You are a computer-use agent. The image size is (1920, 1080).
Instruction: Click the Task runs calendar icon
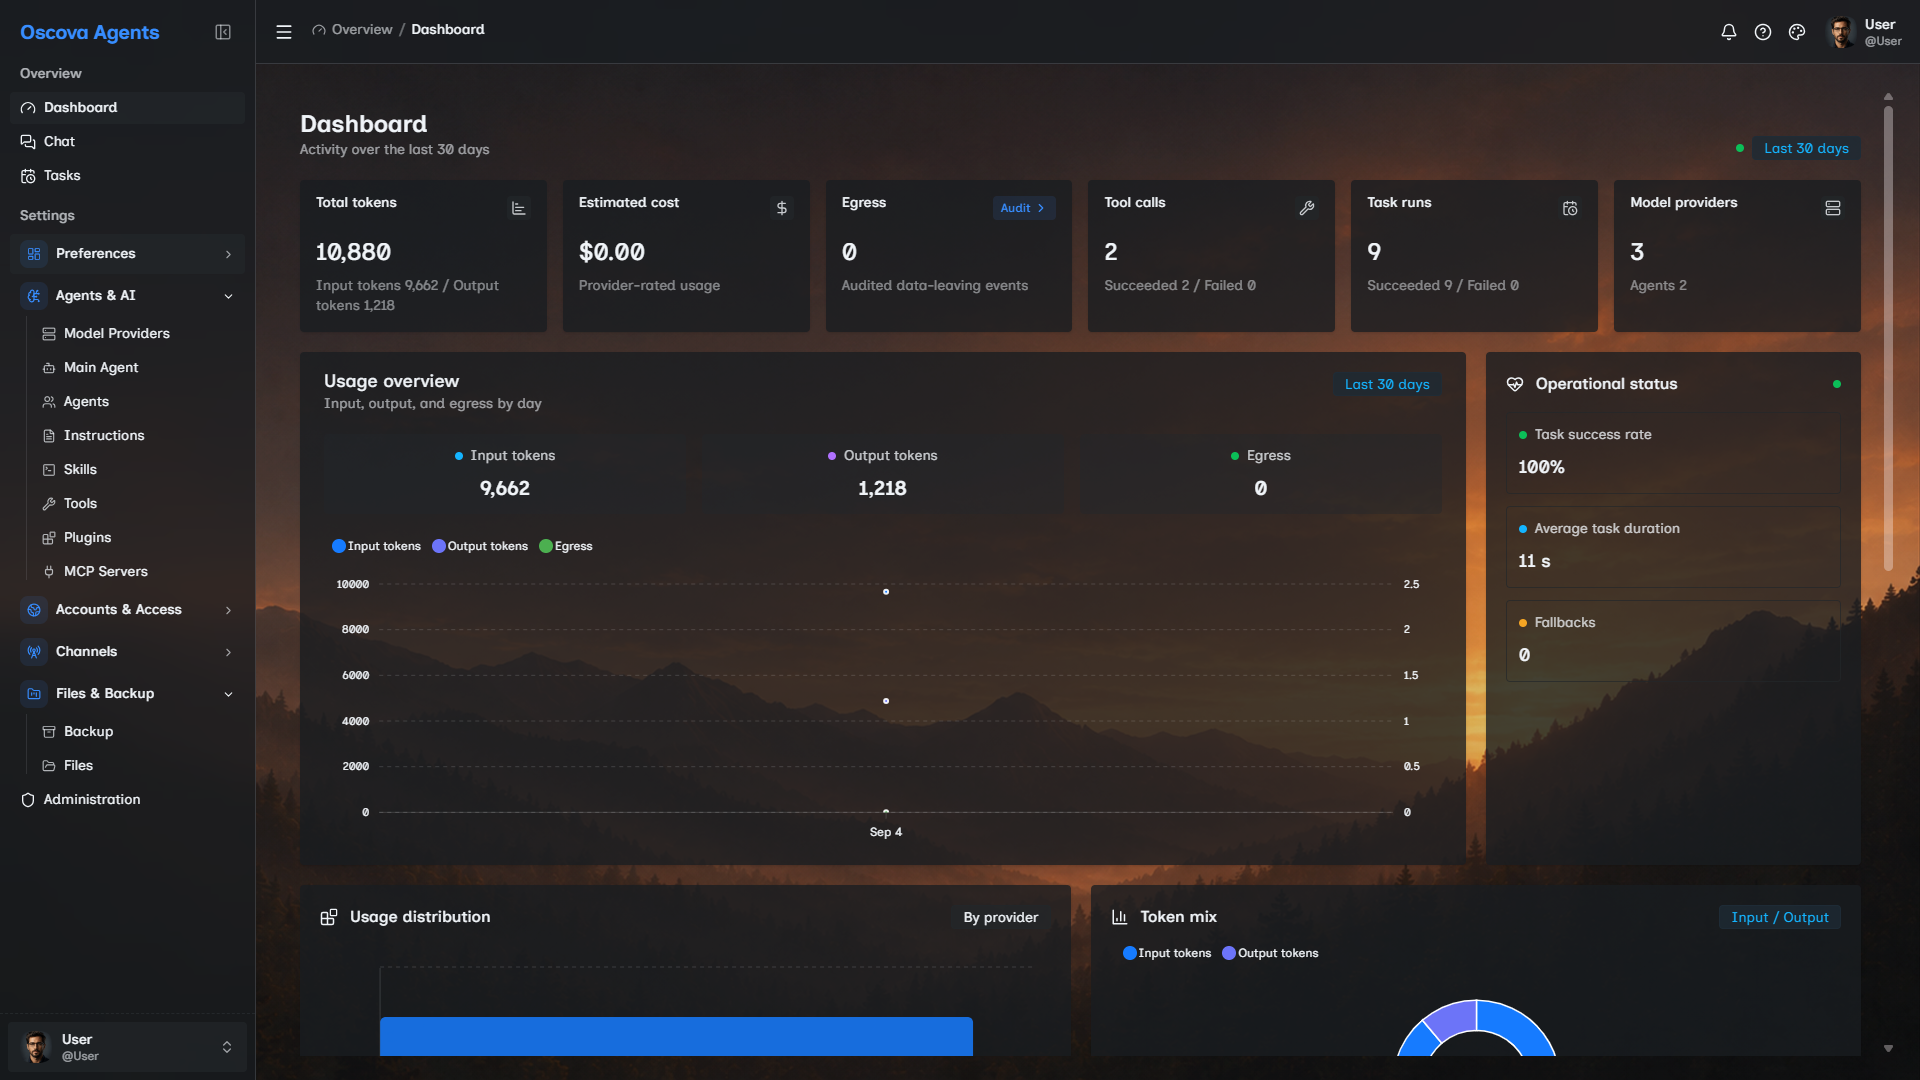[1570, 208]
